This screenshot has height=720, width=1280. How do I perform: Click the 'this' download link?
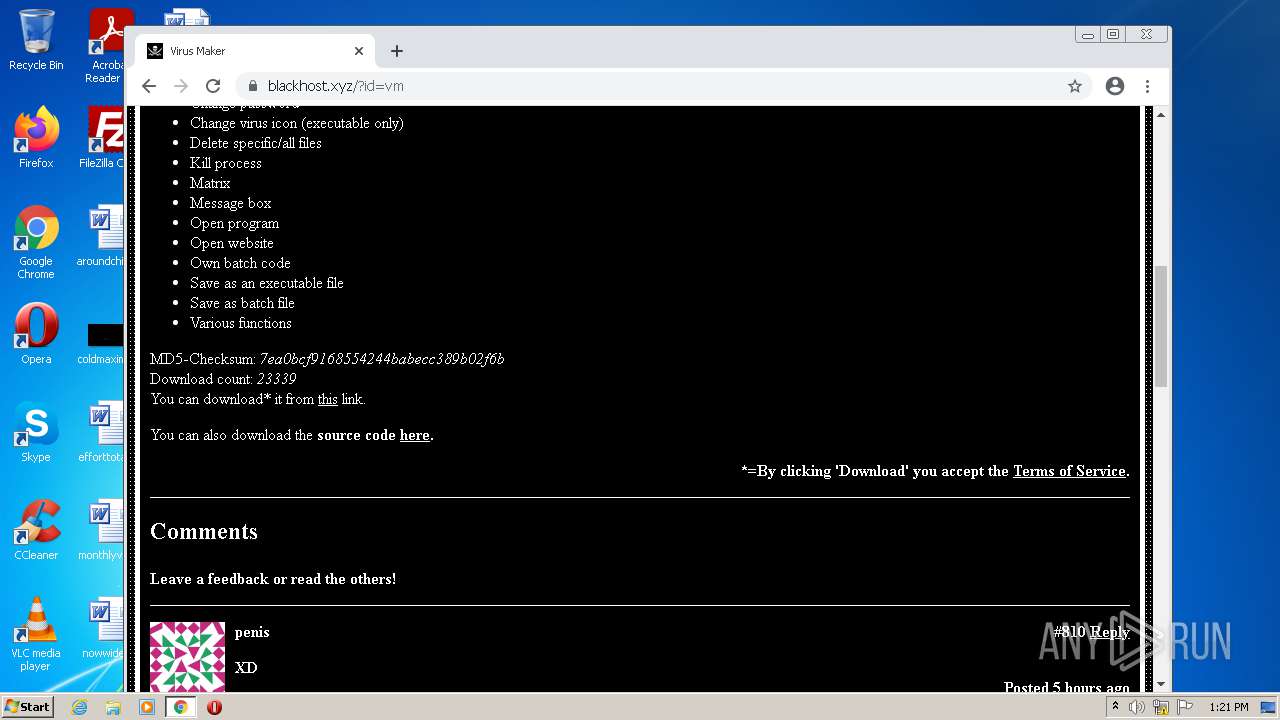[328, 399]
